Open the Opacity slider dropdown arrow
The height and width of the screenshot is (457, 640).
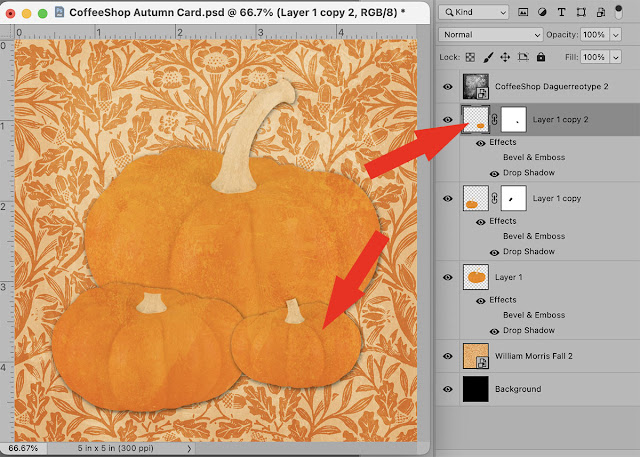pos(615,35)
